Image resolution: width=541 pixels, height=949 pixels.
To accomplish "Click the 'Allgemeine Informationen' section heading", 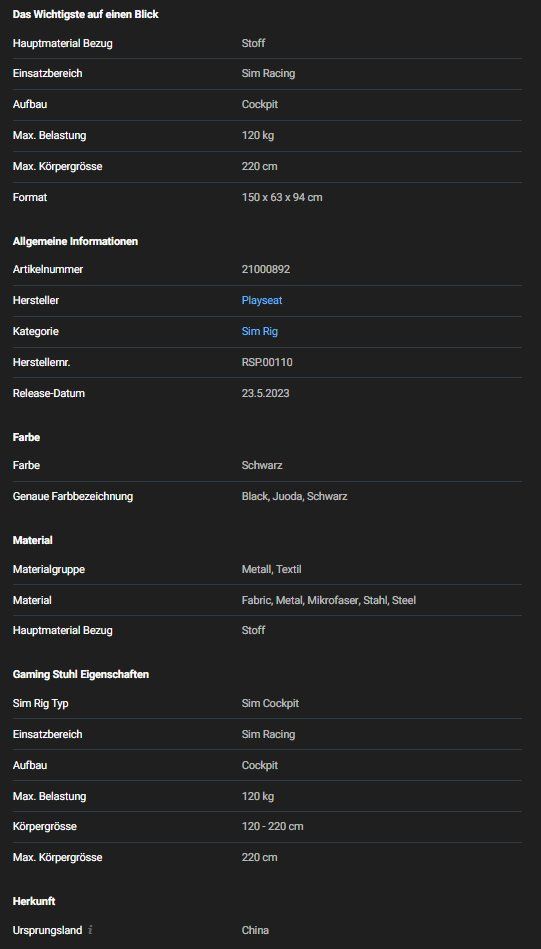I will (x=76, y=241).
